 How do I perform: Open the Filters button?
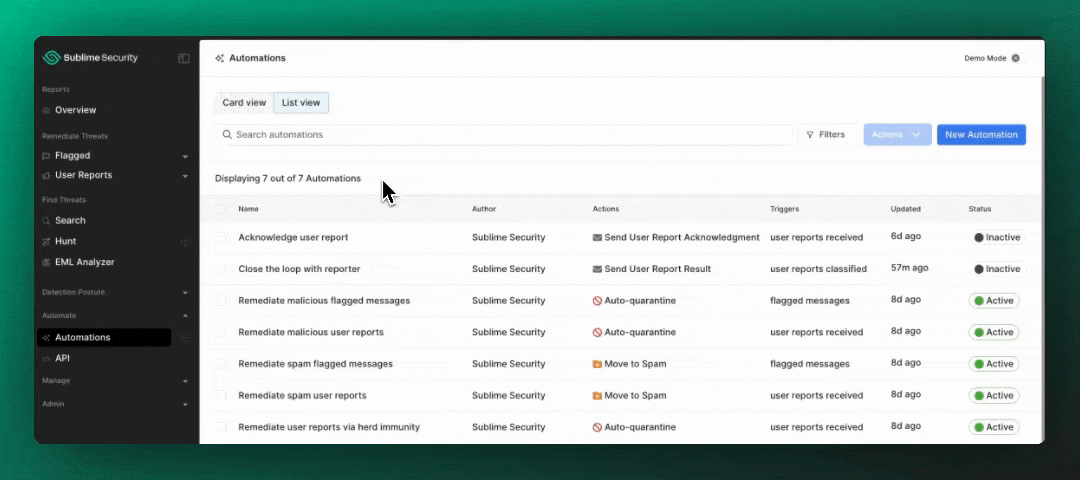tap(825, 135)
